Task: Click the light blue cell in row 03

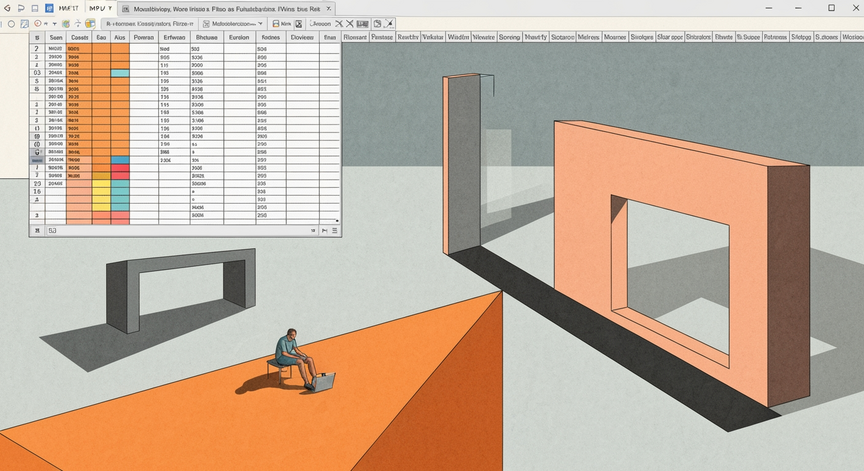Action: click(x=120, y=73)
